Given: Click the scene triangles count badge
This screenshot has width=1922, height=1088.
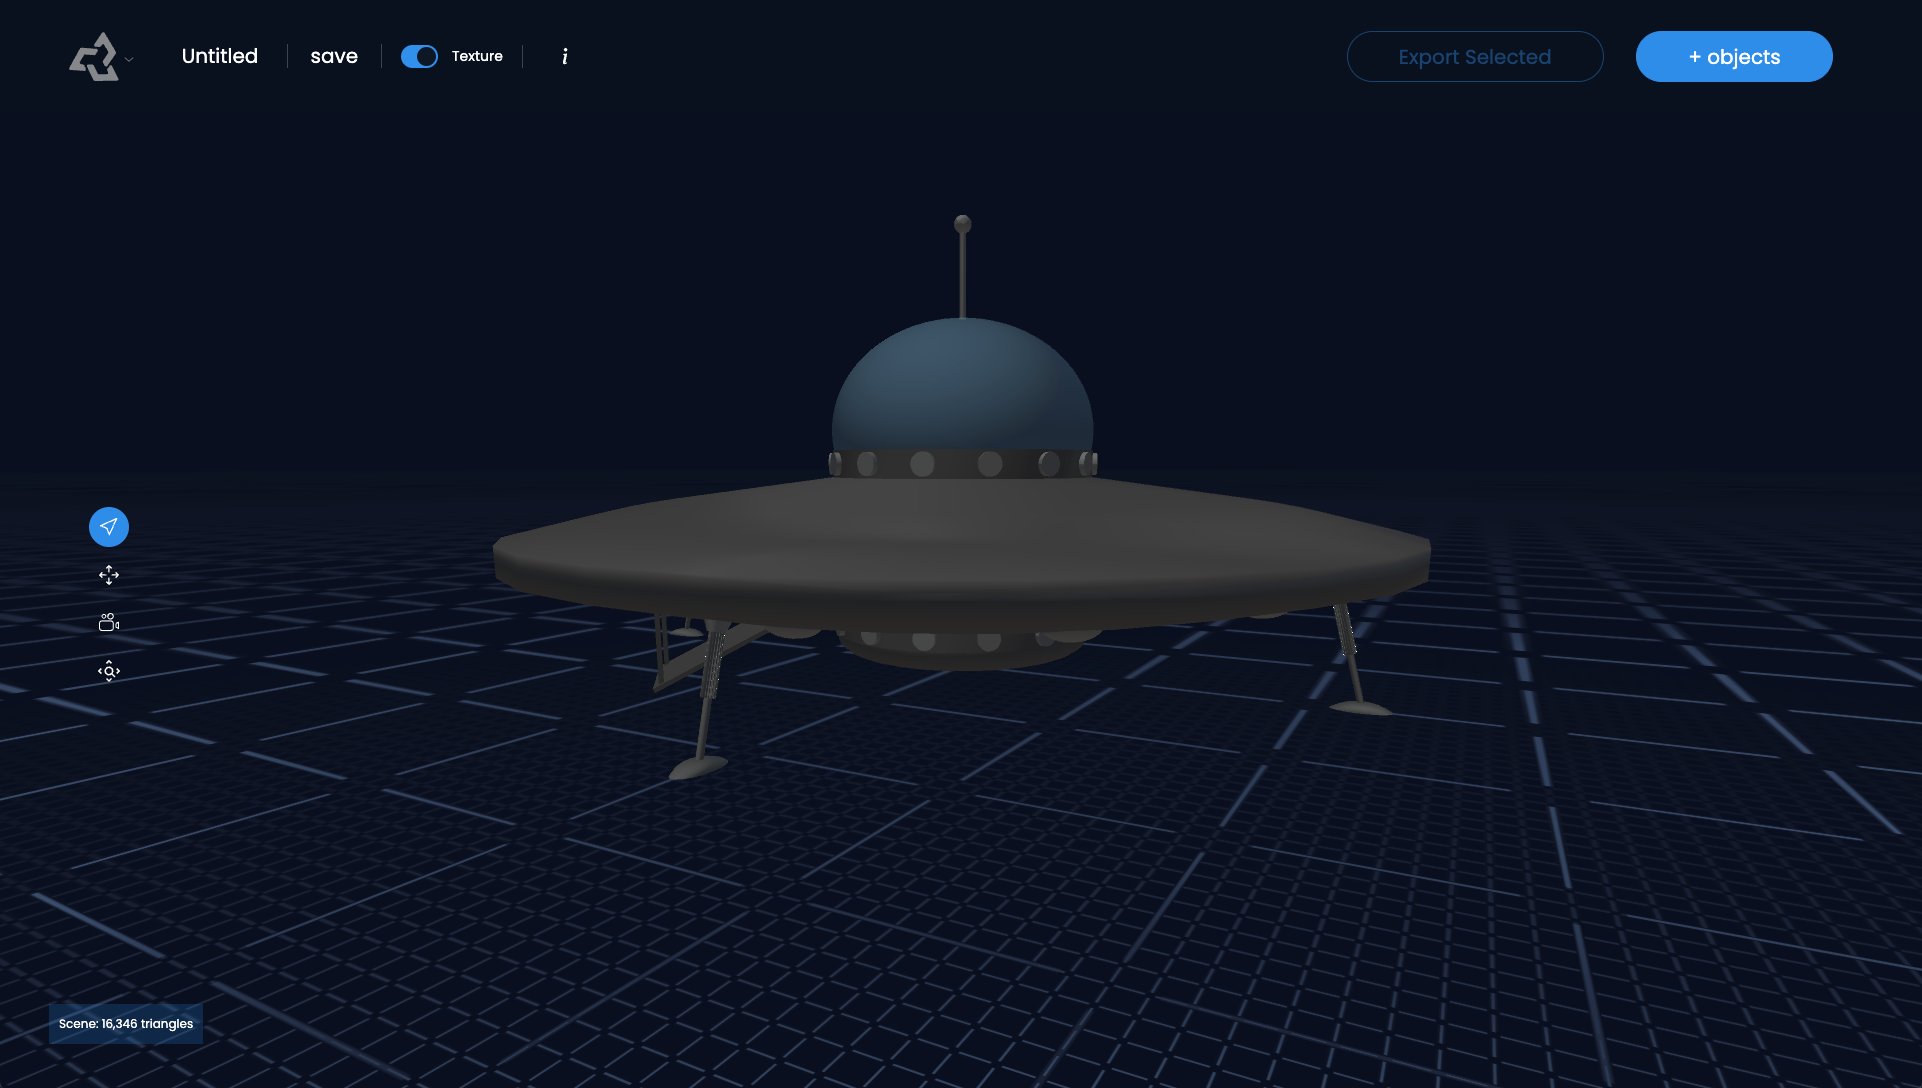Looking at the screenshot, I should [126, 1024].
